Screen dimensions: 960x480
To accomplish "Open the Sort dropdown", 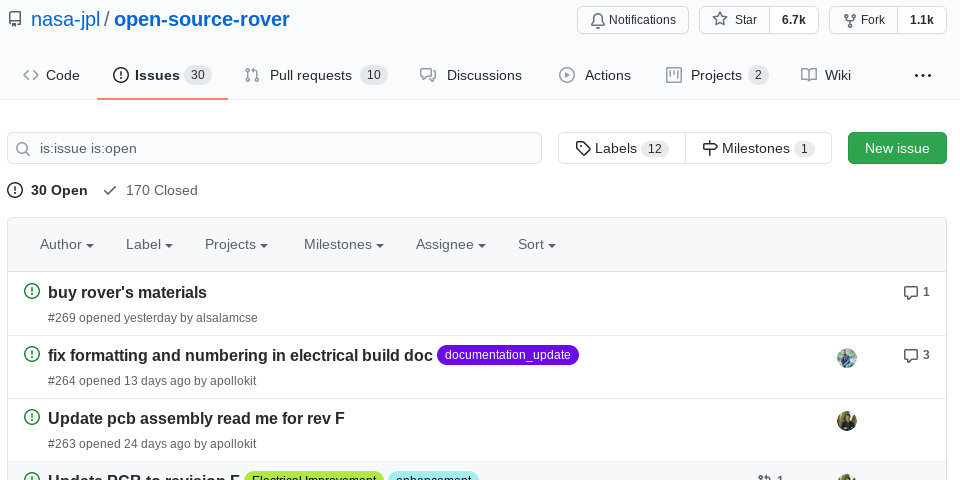I will pos(536,245).
